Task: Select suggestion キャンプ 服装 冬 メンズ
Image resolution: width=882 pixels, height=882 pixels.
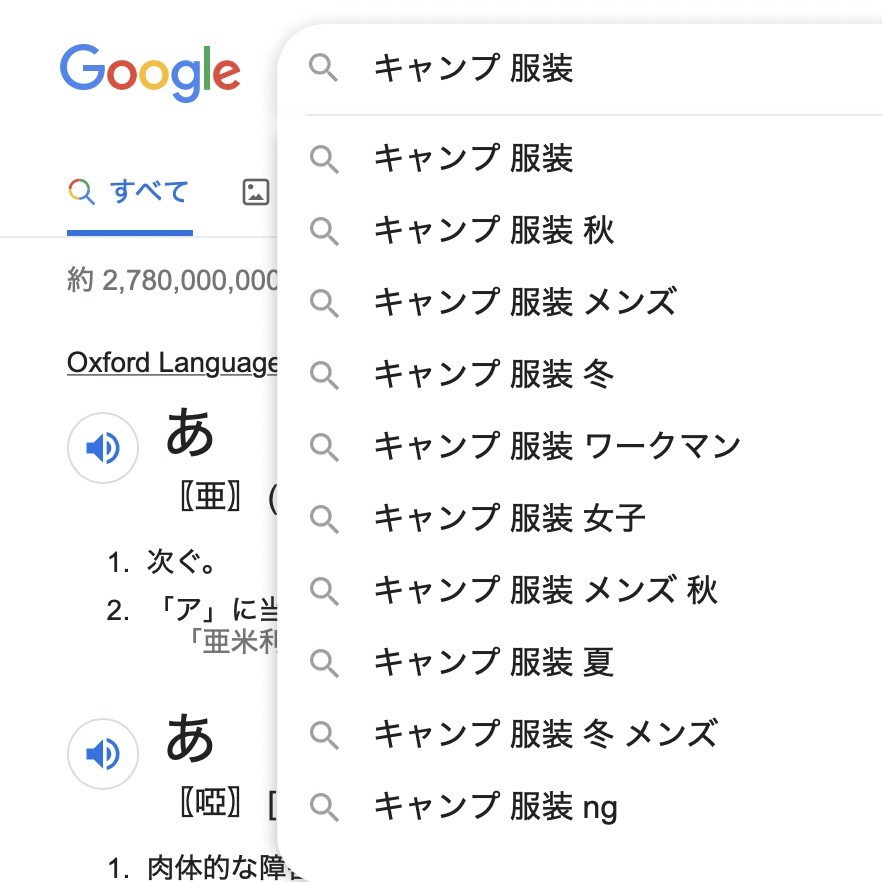Action: click(x=546, y=734)
